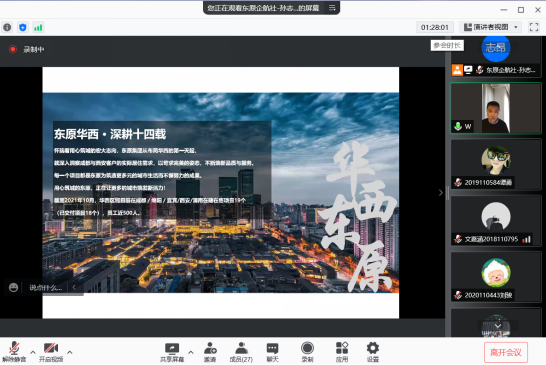This screenshot has width=546, height=365.
Task: Expand the share screen options arrow
Action: pyautogui.click(x=191, y=352)
